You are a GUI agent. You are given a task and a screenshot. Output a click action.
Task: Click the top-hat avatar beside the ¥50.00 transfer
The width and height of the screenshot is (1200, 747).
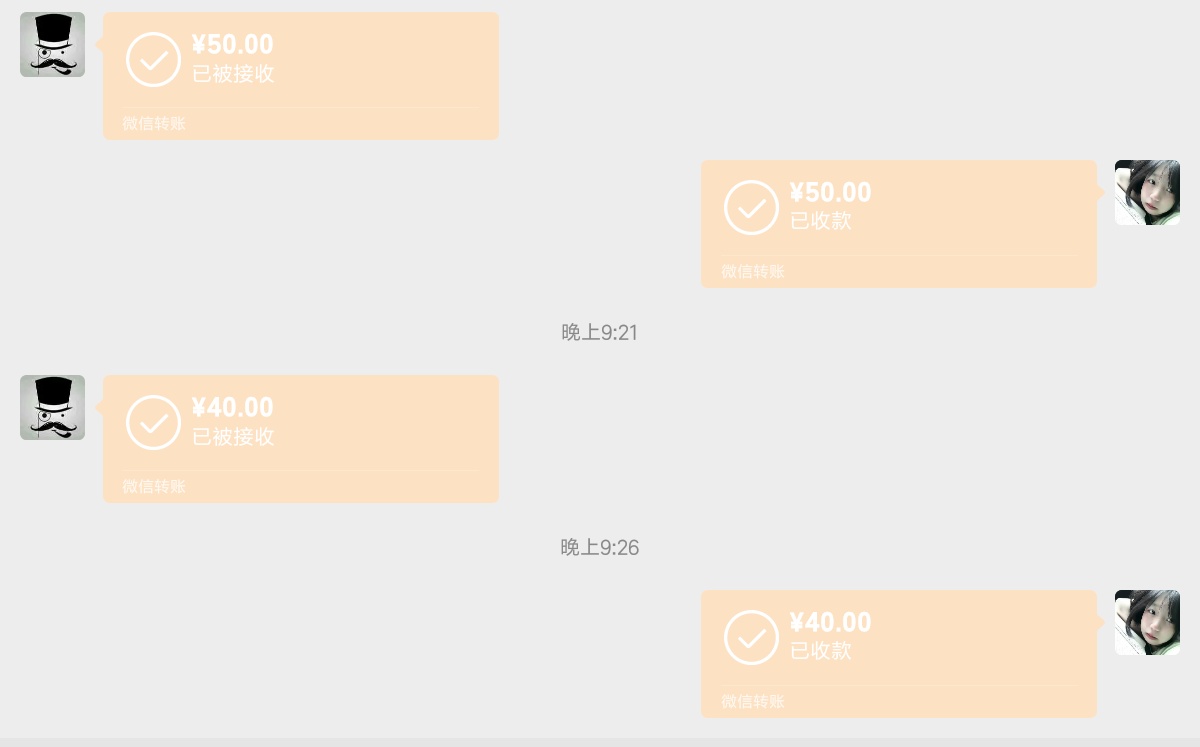[52, 45]
